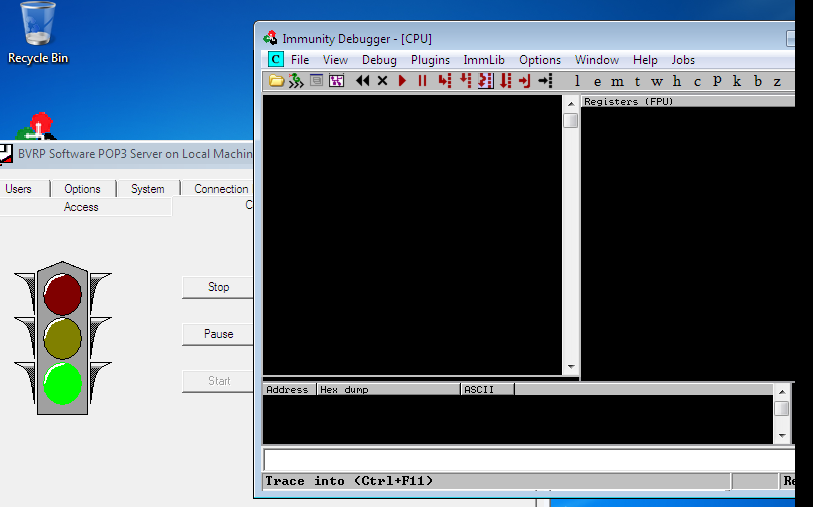Click disabled Start button in POP3 Server
The width and height of the screenshot is (813, 507).
218,381
